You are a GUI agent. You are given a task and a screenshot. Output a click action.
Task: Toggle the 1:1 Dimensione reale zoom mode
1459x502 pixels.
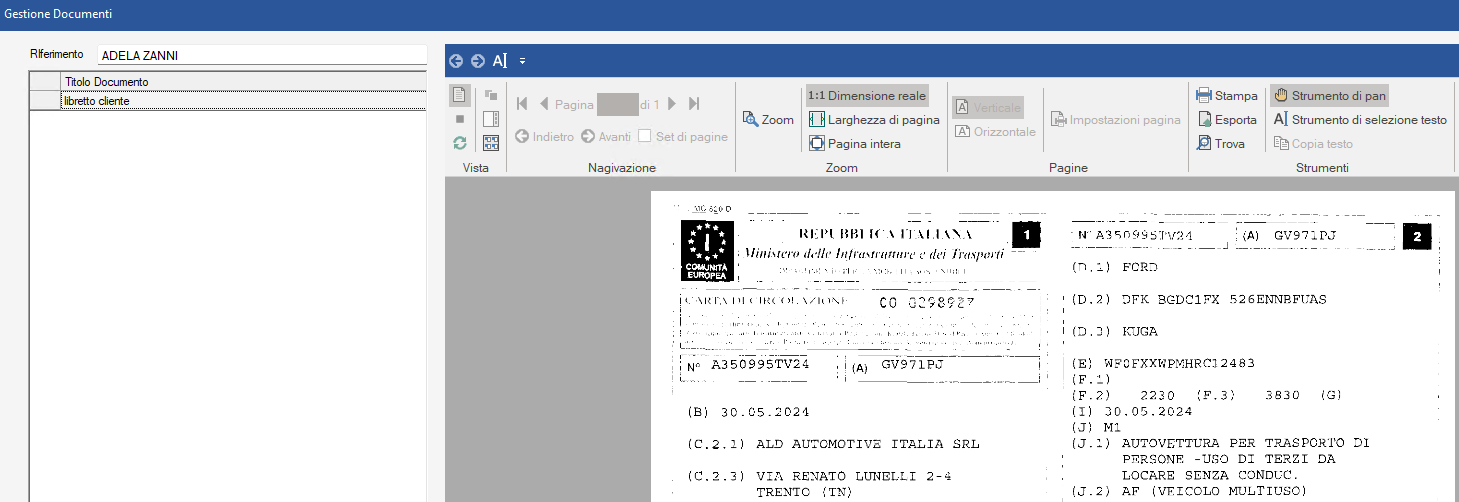point(867,95)
